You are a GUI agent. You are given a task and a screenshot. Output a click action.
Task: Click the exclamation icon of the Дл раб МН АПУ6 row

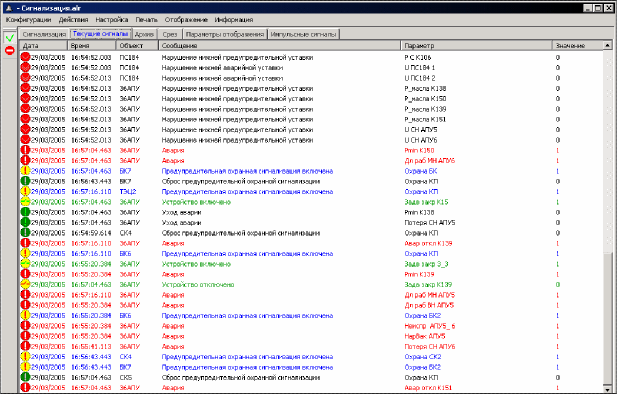point(25,160)
